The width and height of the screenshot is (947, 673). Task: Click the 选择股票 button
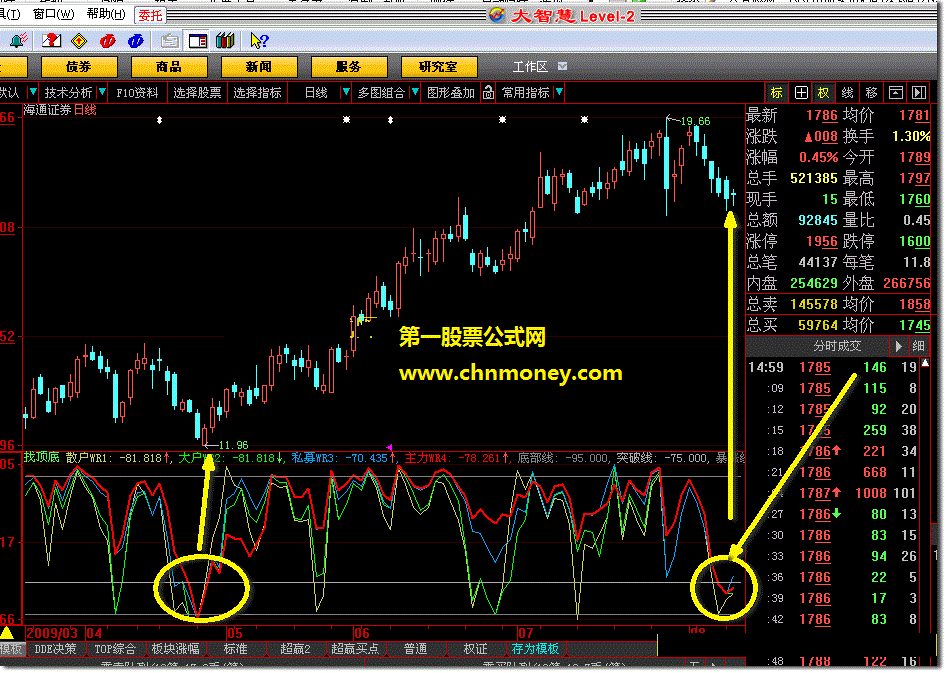click(x=197, y=92)
